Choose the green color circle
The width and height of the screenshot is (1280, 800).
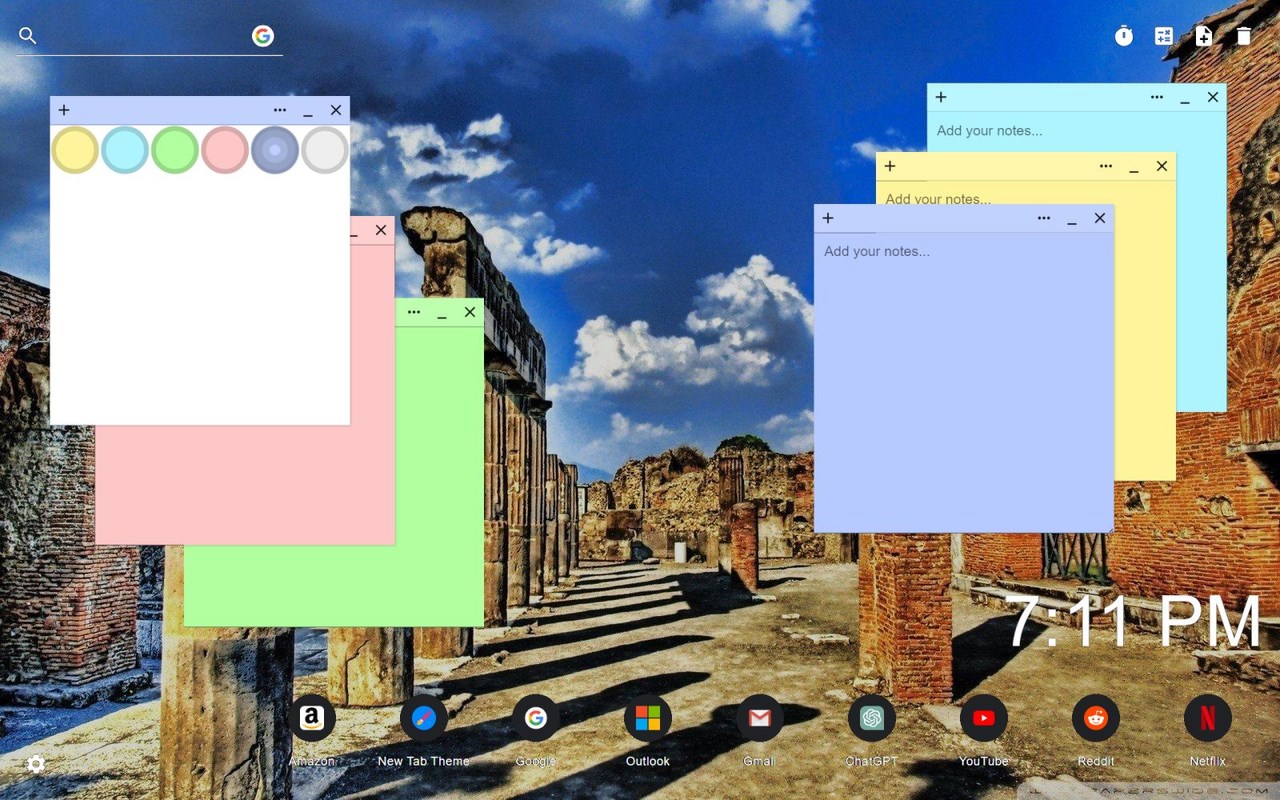tap(175, 150)
